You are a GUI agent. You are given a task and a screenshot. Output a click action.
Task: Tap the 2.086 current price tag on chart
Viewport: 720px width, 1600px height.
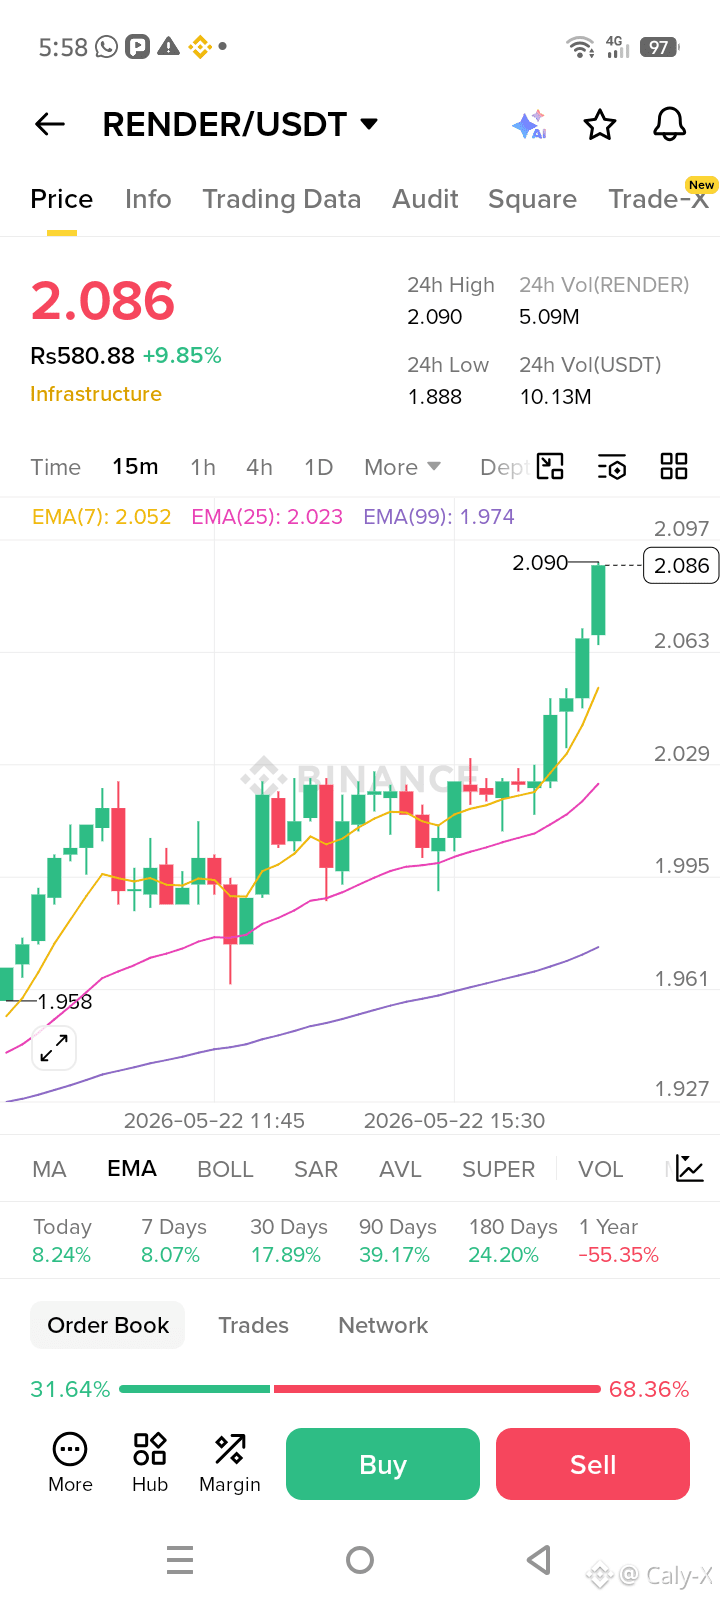coord(681,565)
